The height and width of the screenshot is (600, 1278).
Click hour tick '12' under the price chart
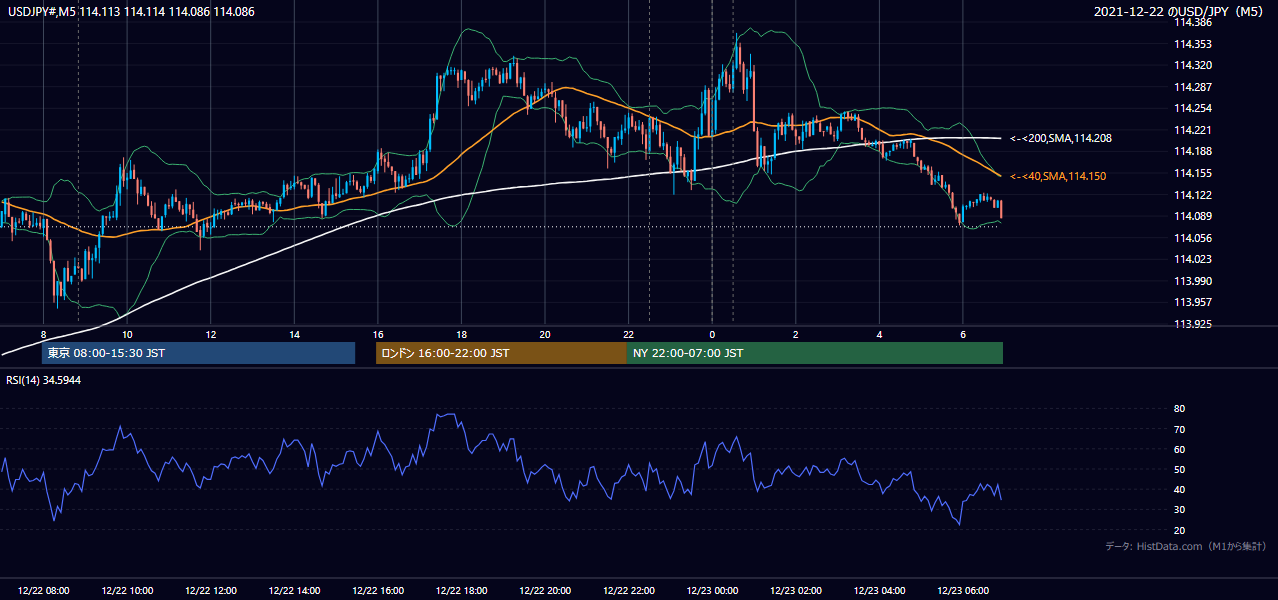click(x=211, y=334)
